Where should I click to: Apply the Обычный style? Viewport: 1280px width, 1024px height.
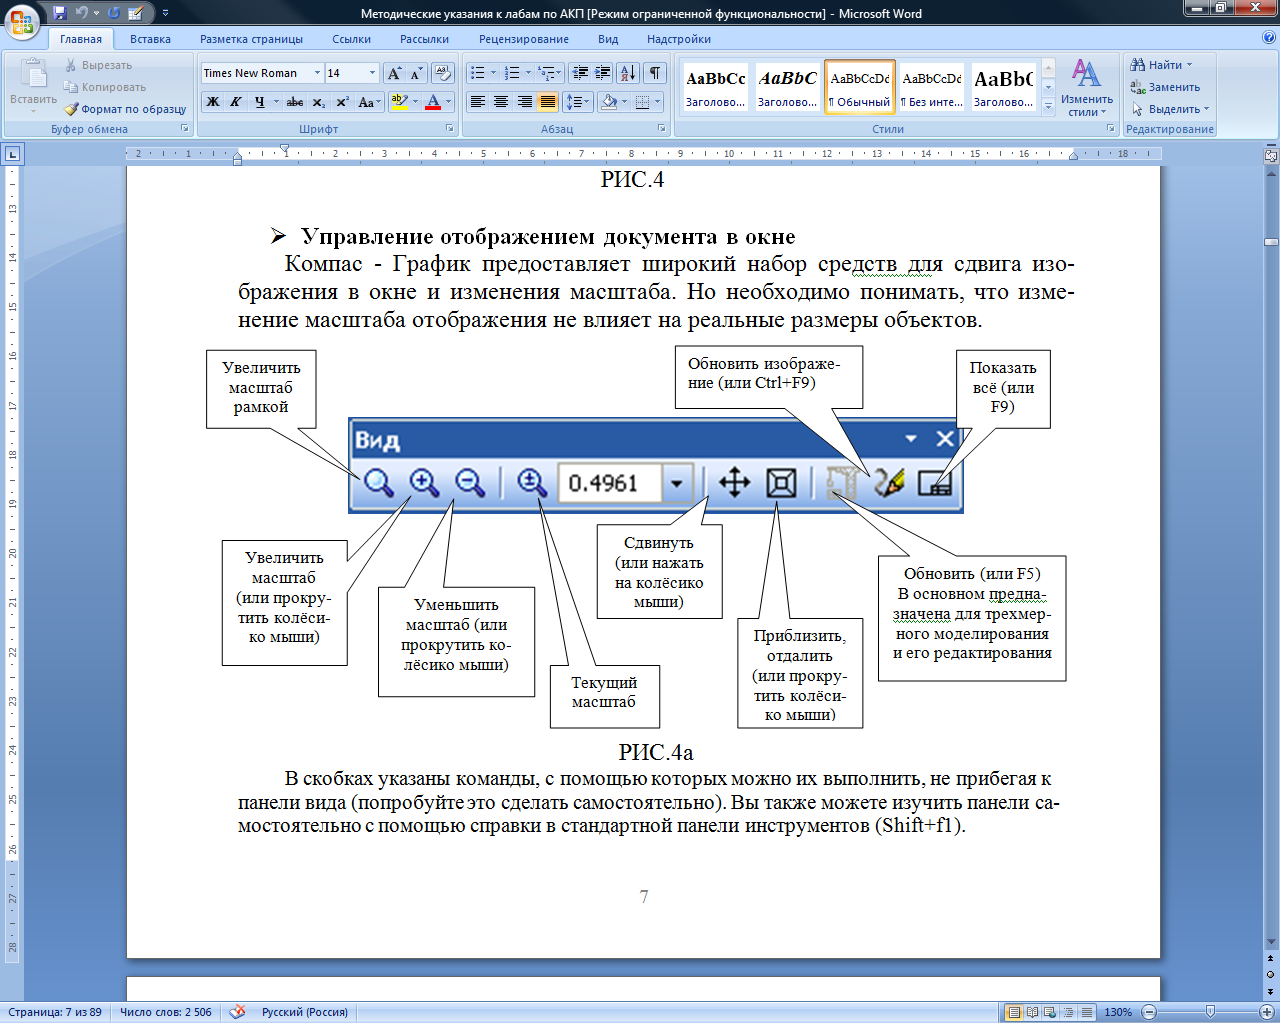coord(860,87)
